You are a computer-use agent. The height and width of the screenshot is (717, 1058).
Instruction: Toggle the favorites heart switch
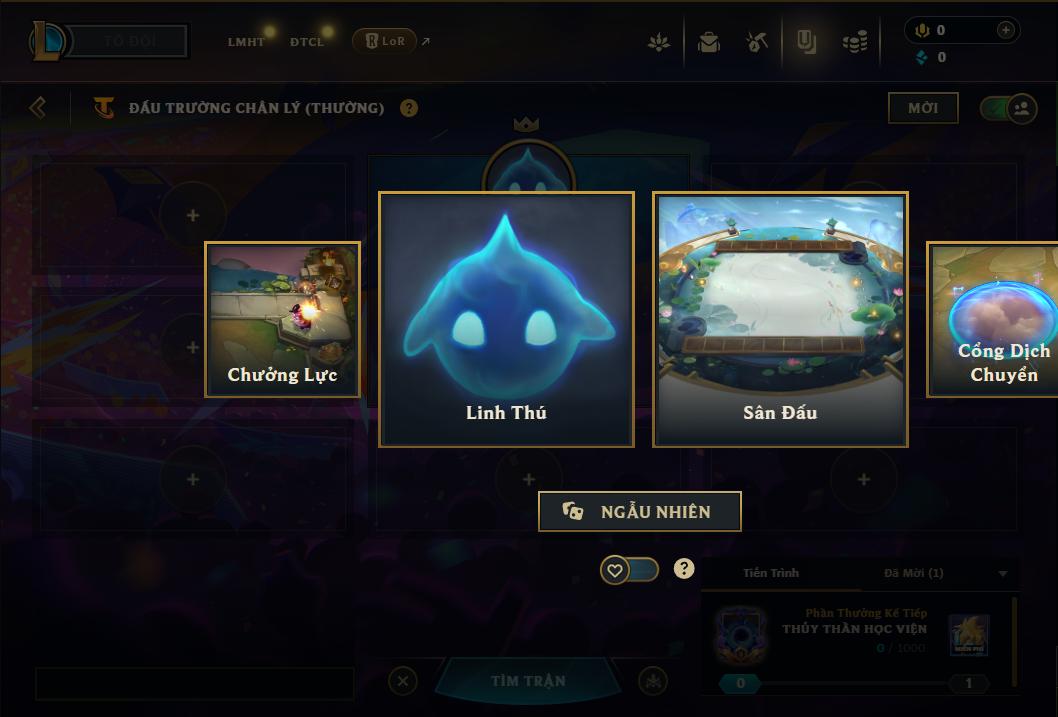(629, 571)
